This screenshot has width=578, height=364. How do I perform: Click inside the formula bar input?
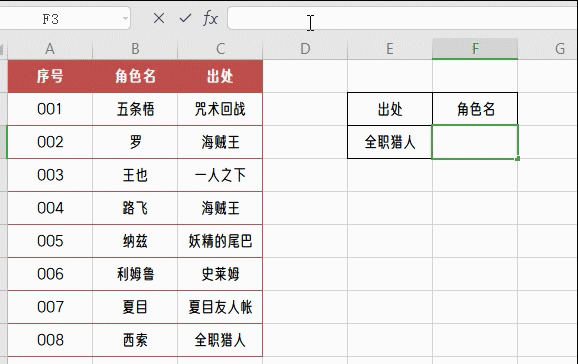click(403, 18)
